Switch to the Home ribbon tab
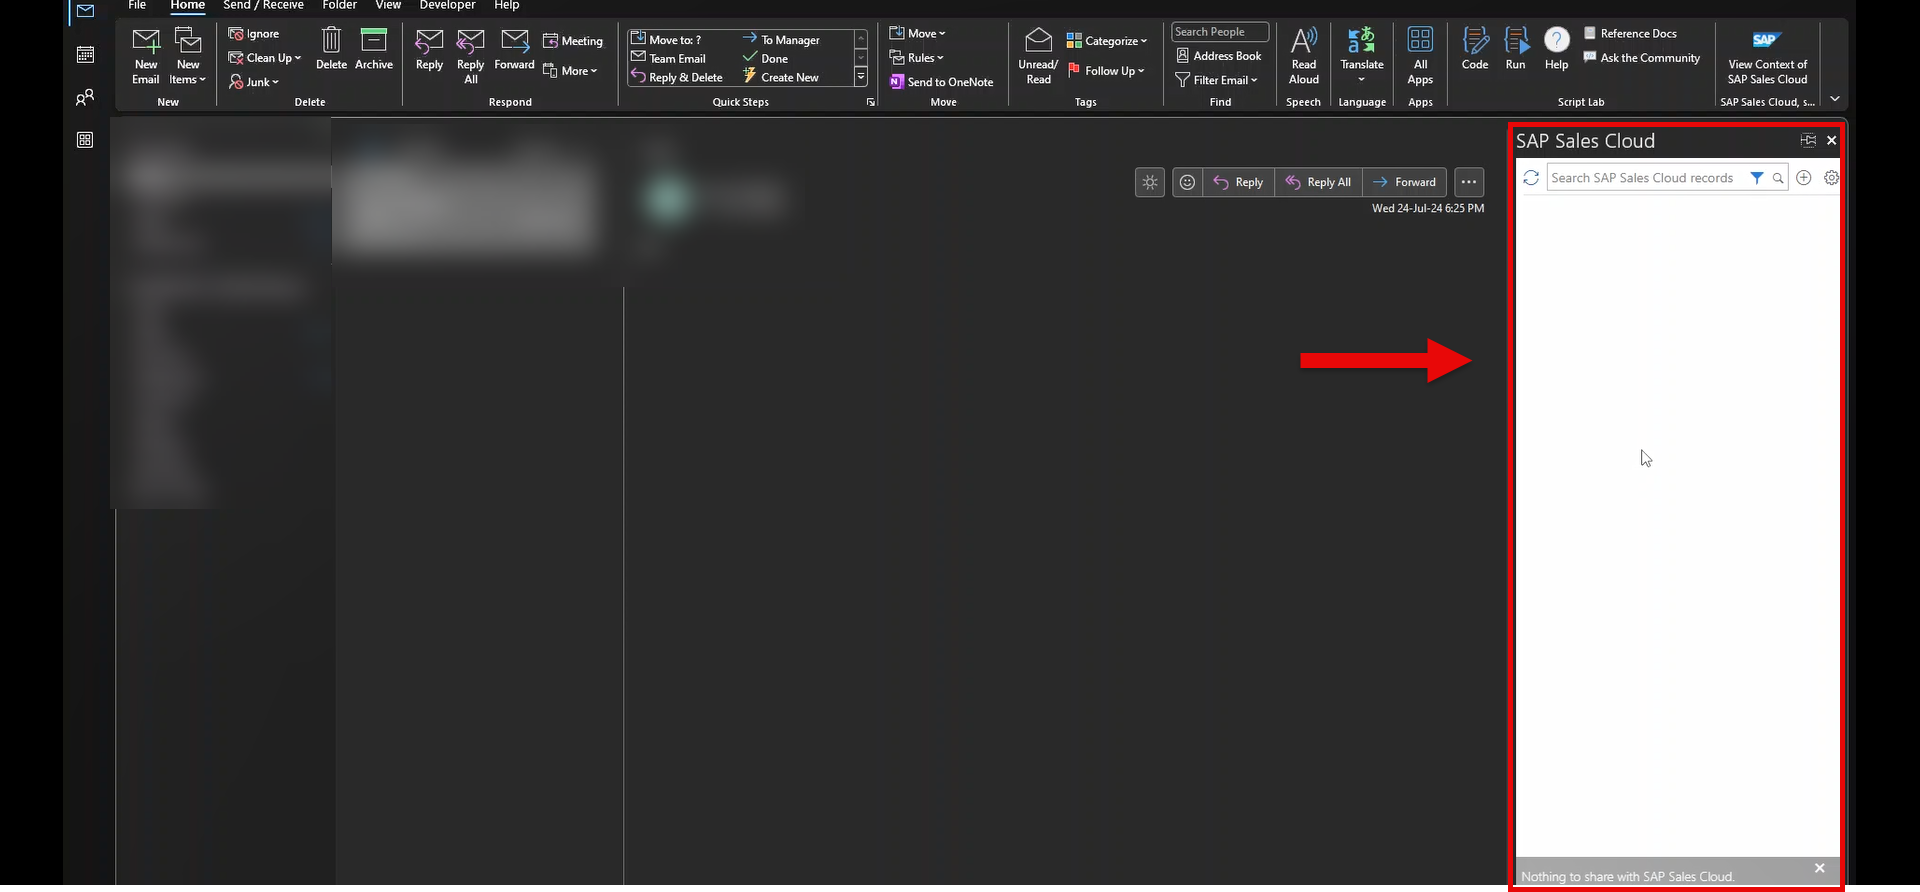Image resolution: width=1920 pixels, height=892 pixels. [x=187, y=5]
